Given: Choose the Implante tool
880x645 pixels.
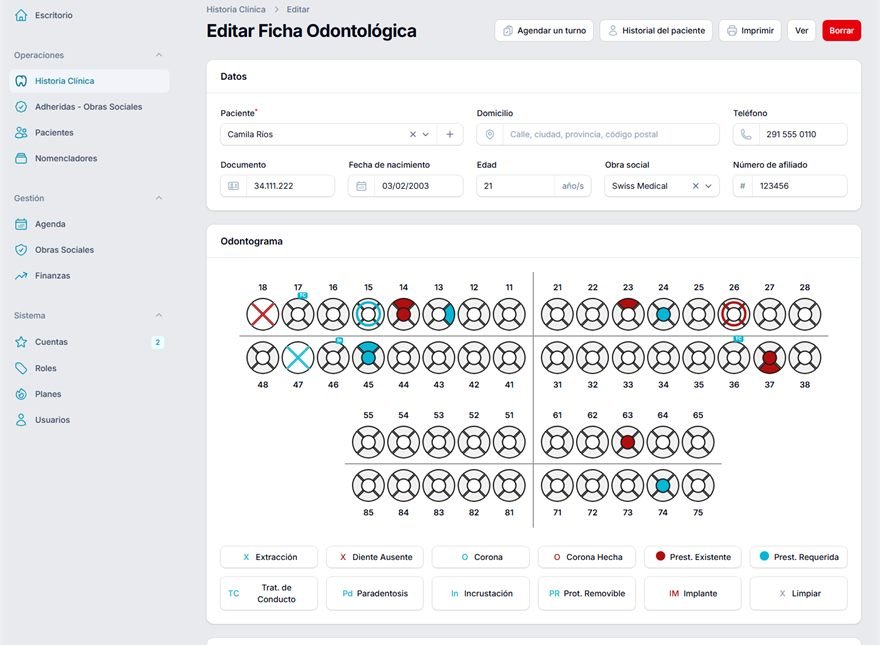Looking at the screenshot, I should point(693,593).
